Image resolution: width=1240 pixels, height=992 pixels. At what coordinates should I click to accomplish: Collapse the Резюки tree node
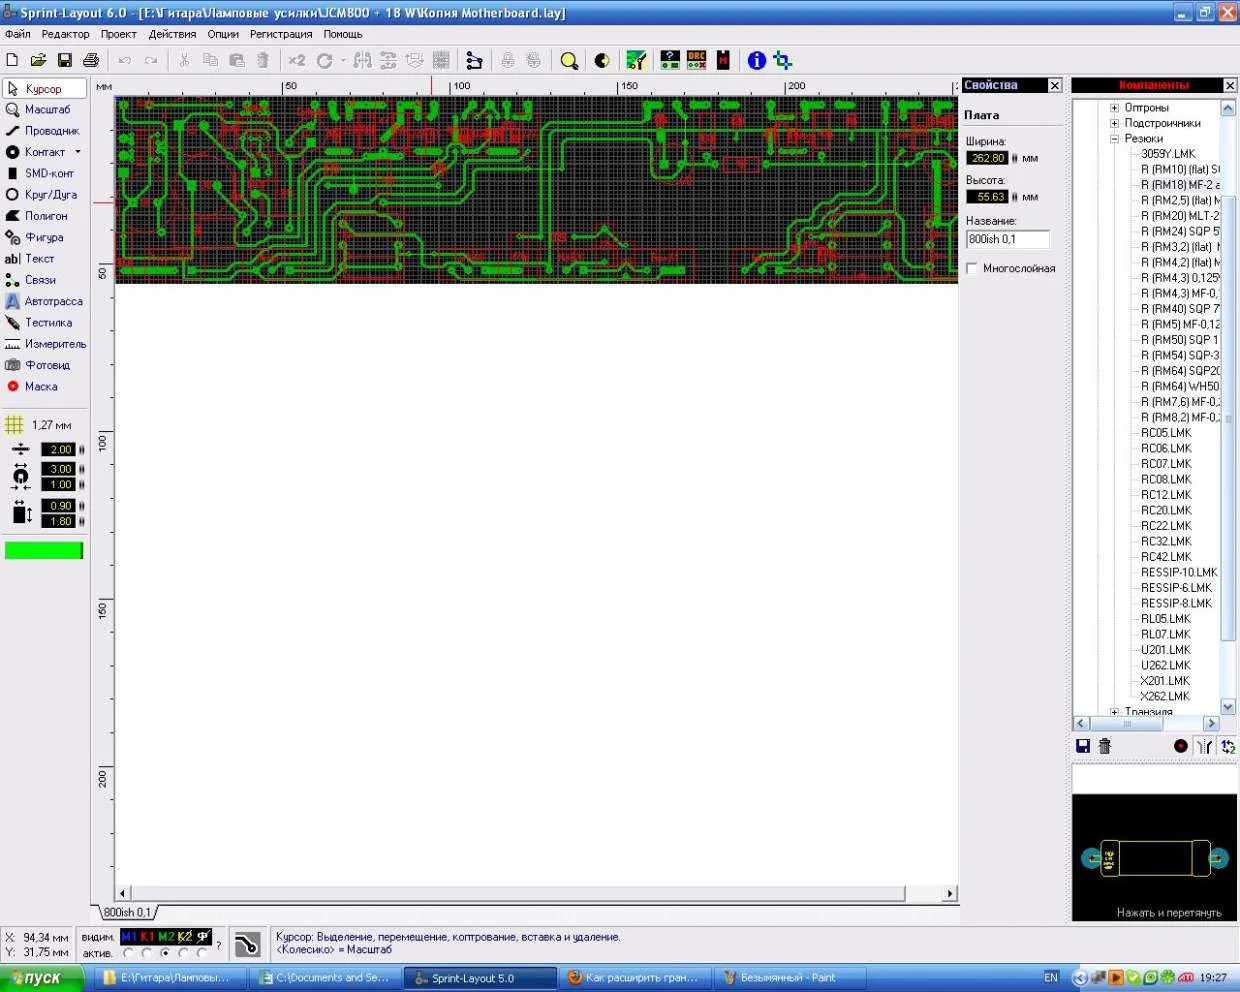pyautogui.click(x=1114, y=139)
